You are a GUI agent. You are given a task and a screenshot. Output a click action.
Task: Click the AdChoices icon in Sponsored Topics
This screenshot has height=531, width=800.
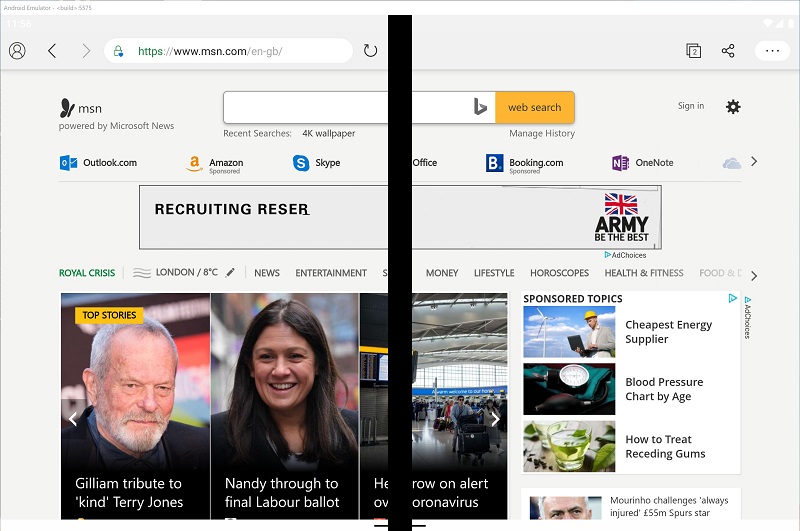point(733,298)
